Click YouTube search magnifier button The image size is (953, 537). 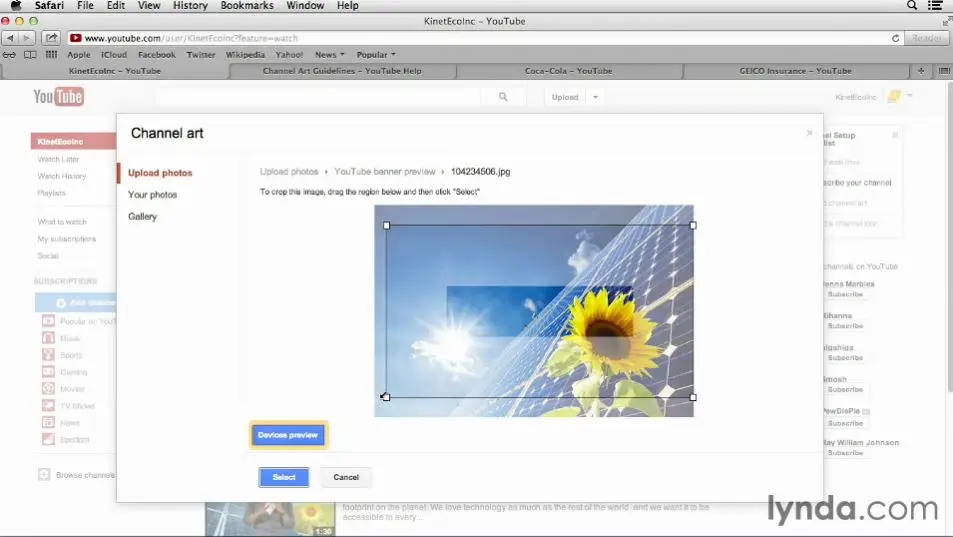[x=503, y=97]
